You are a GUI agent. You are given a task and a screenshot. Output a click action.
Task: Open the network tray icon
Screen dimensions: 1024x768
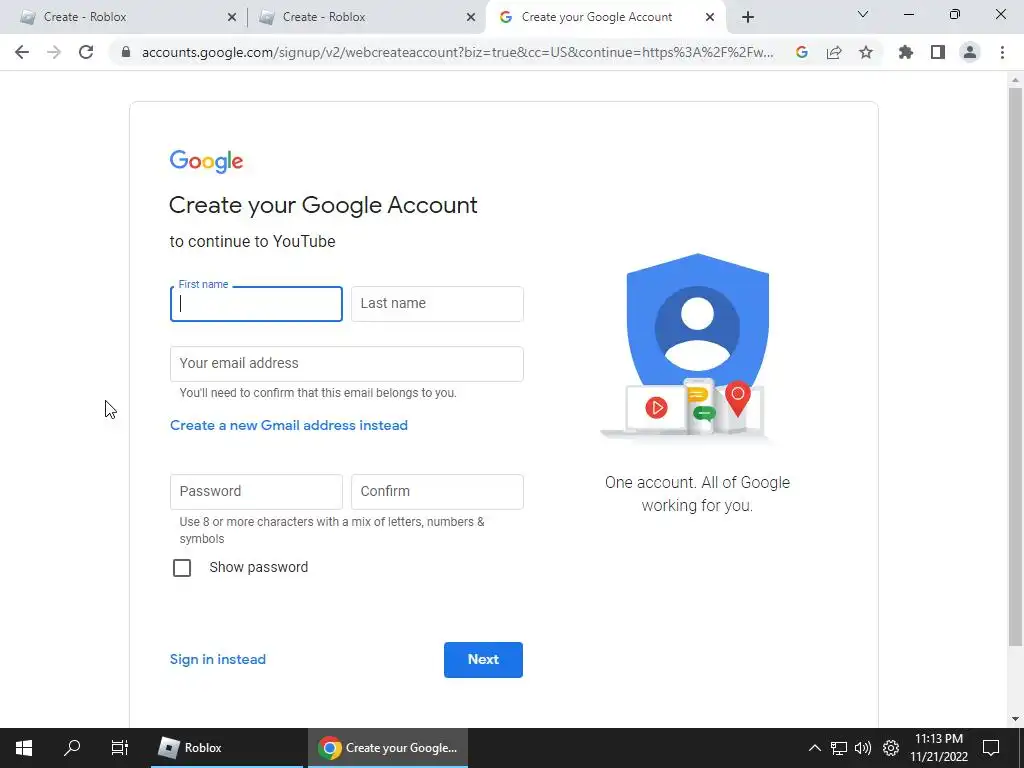(x=839, y=748)
